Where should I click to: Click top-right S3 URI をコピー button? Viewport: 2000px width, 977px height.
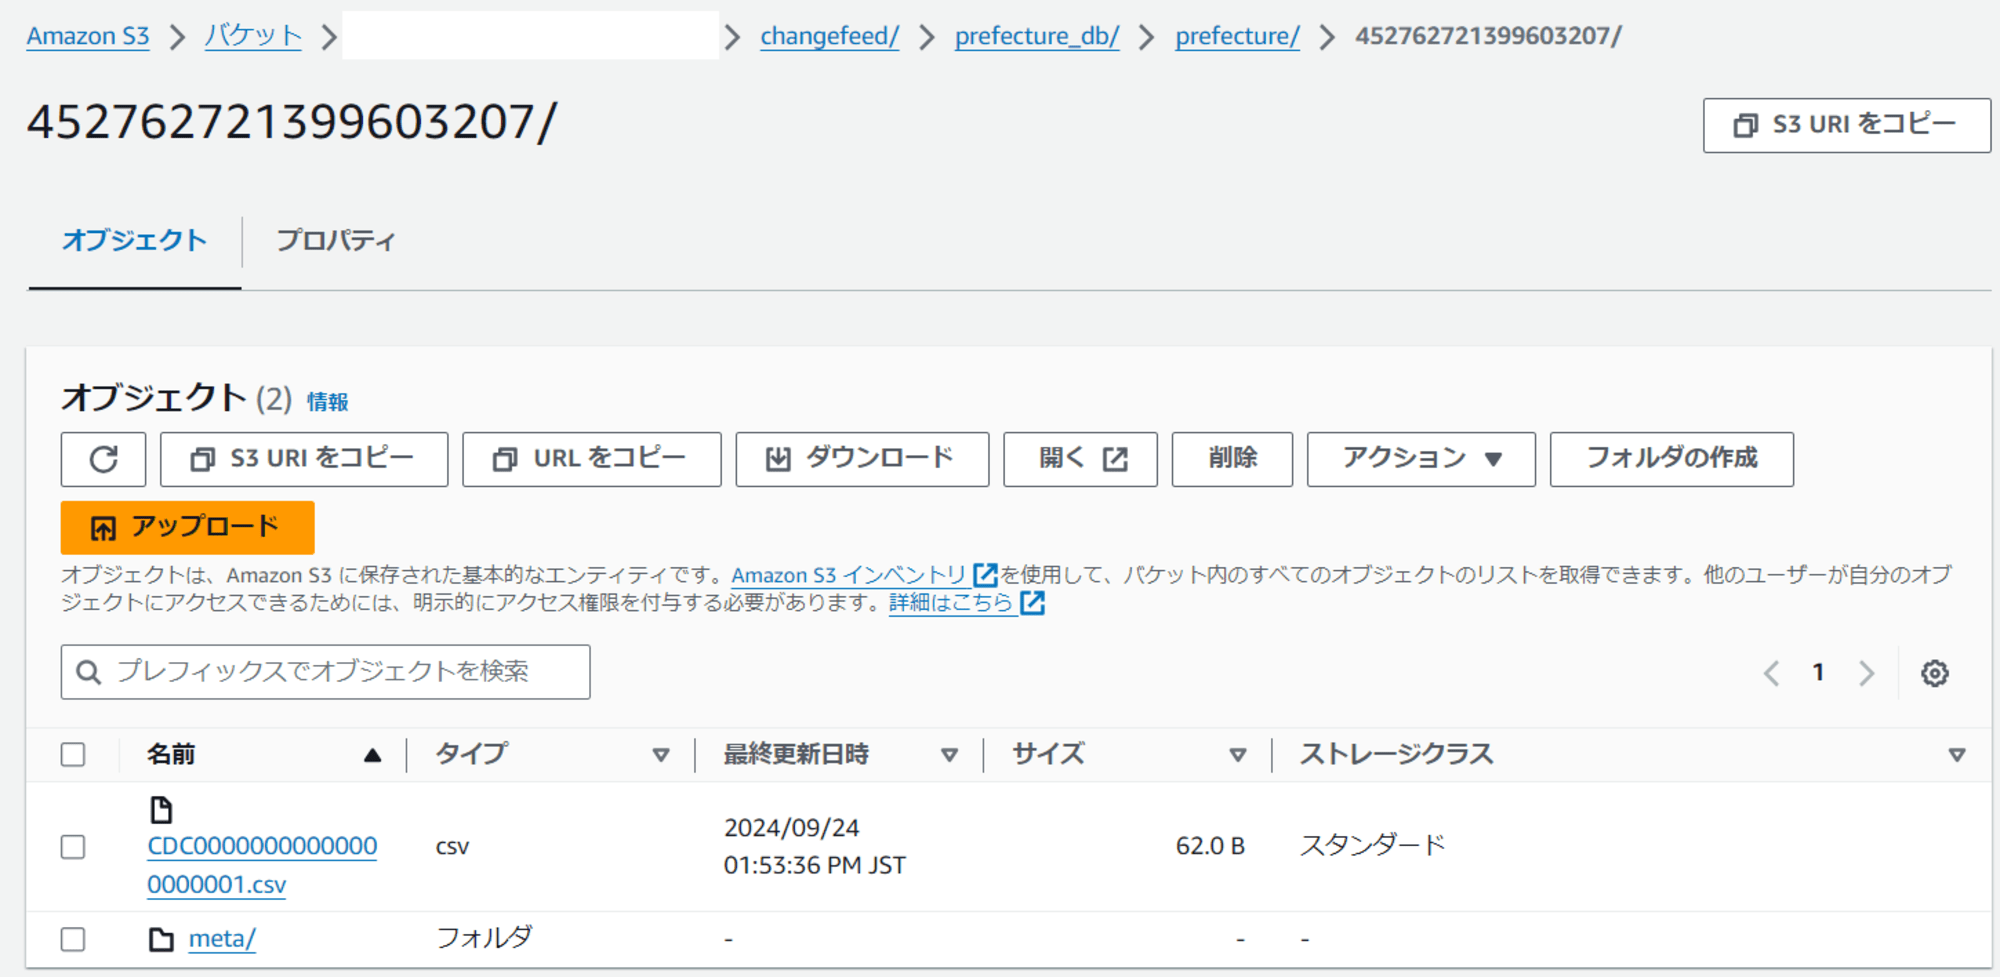pos(1846,125)
